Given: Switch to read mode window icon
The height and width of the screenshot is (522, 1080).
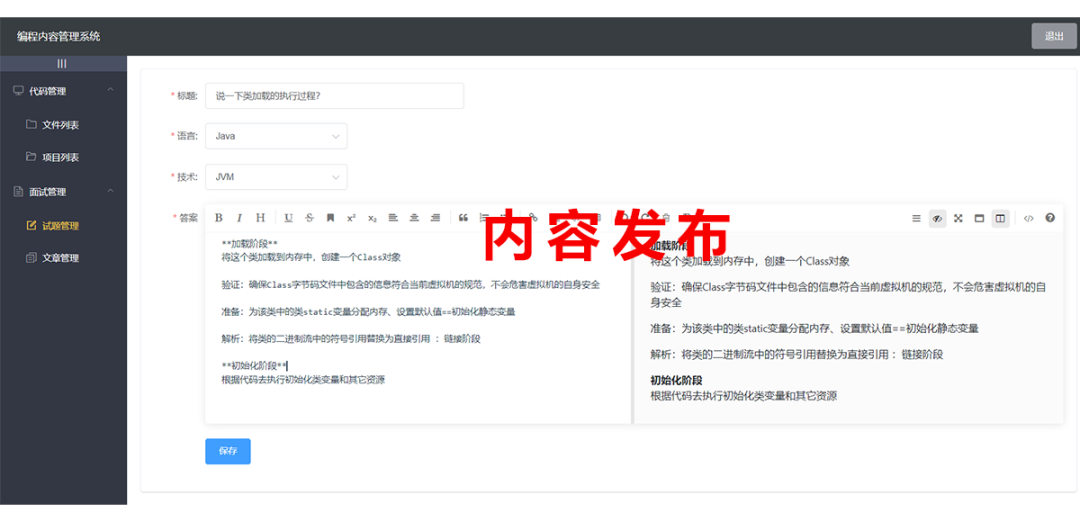Looking at the screenshot, I should point(979,218).
